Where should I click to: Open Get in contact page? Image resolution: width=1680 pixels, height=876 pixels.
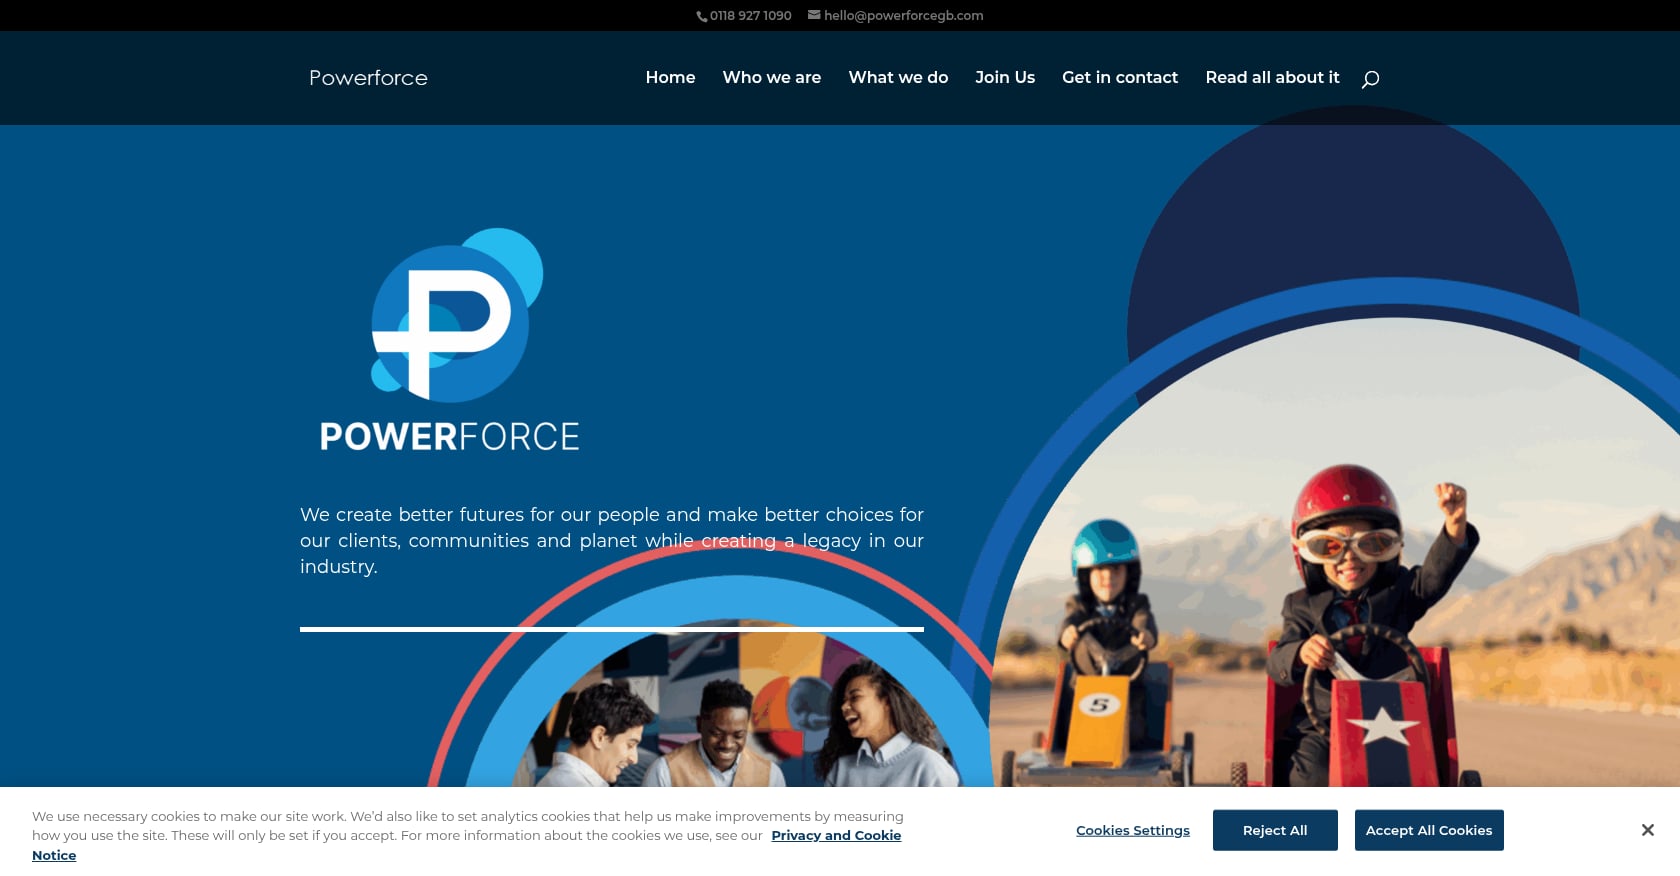(1120, 77)
